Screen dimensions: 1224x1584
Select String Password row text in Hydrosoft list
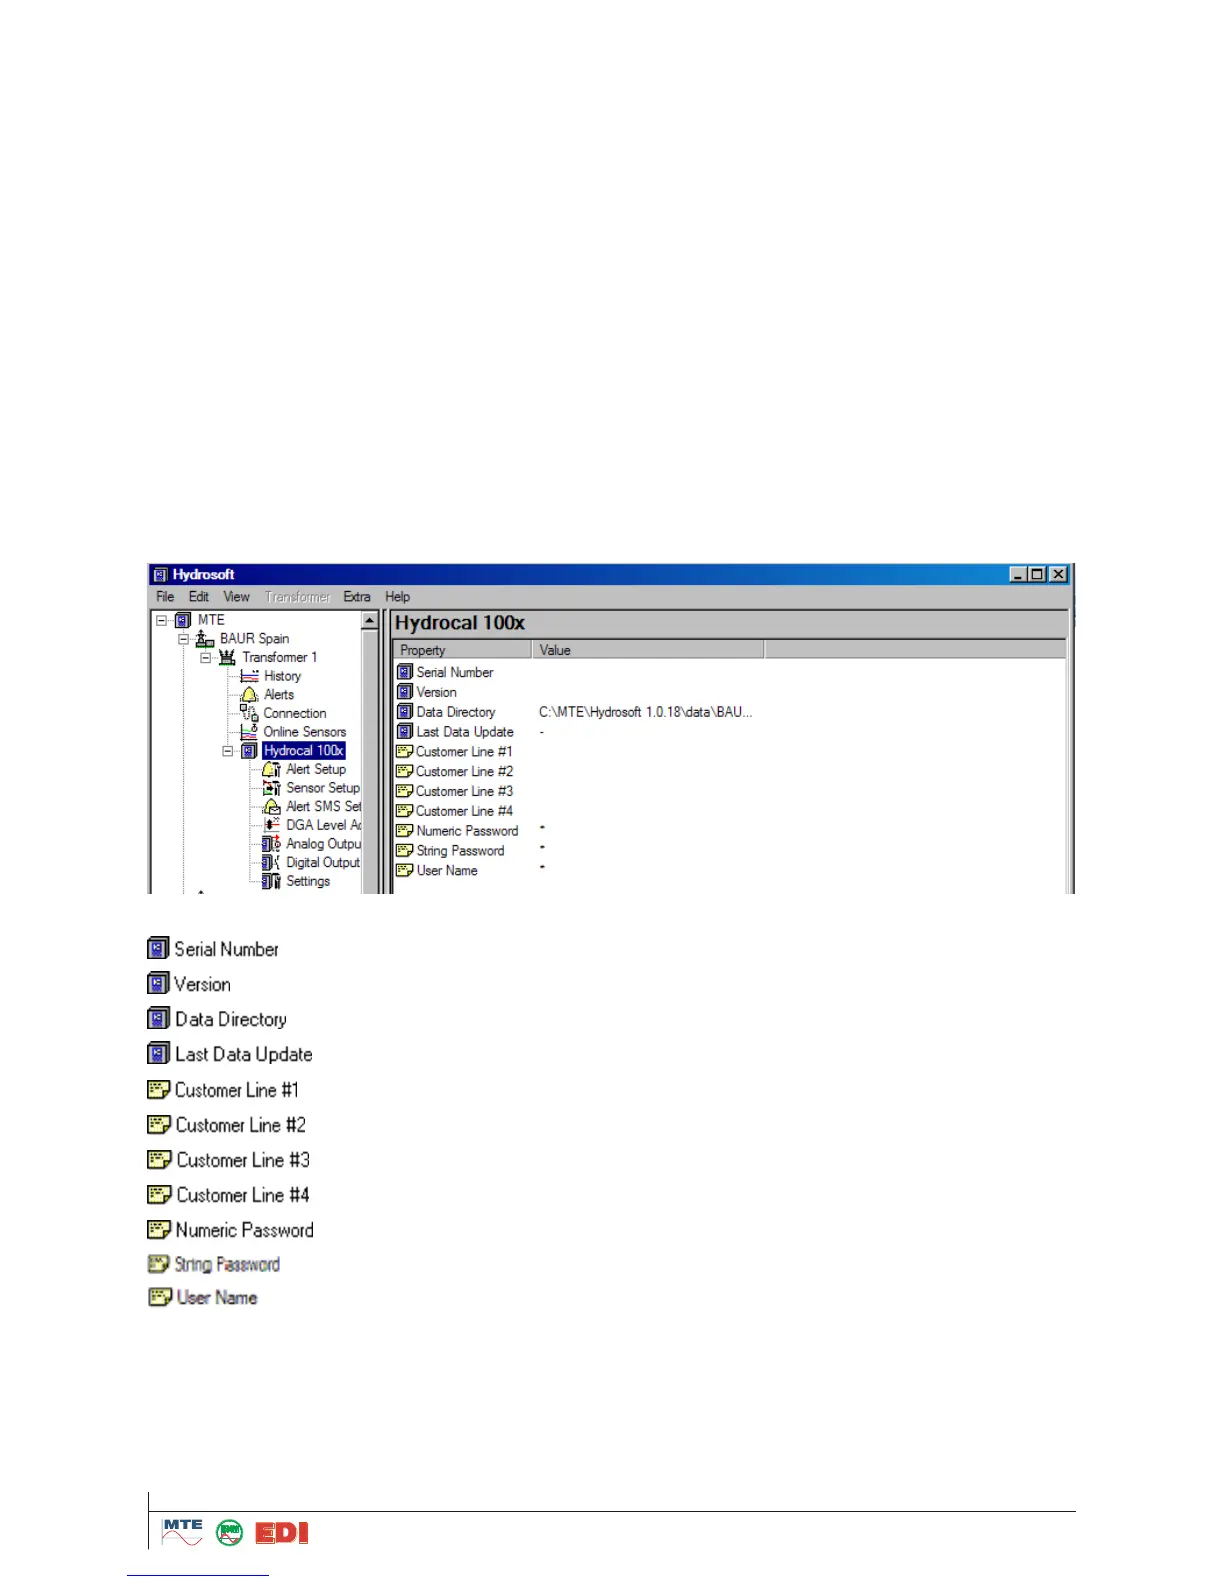pyautogui.click(x=460, y=851)
